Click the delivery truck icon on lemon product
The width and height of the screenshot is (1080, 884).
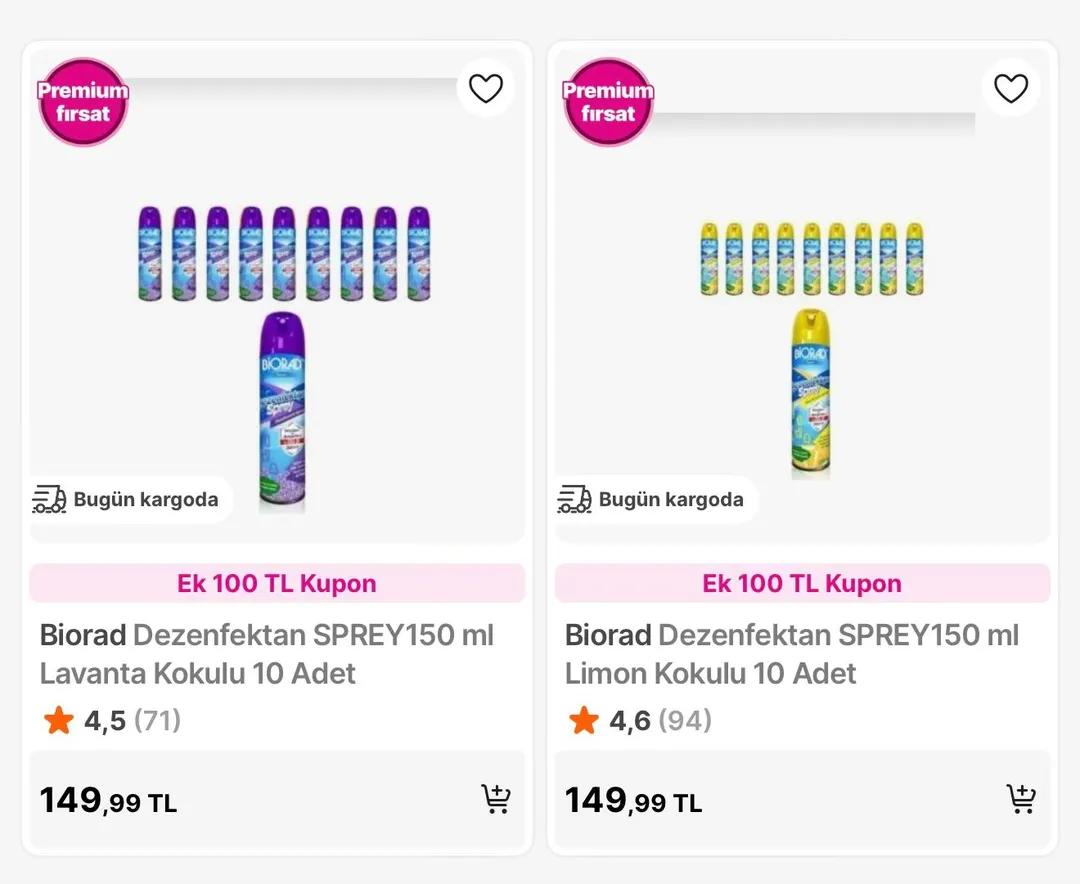click(x=574, y=499)
